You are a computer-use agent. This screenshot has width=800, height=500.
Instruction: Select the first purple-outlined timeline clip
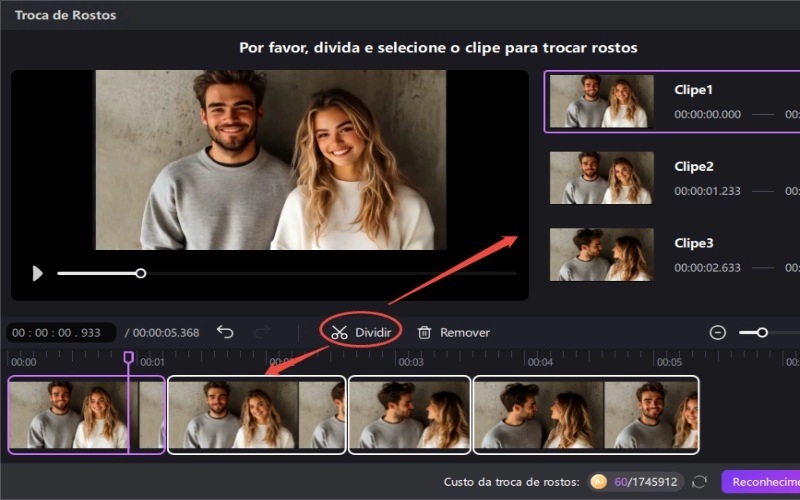87,415
